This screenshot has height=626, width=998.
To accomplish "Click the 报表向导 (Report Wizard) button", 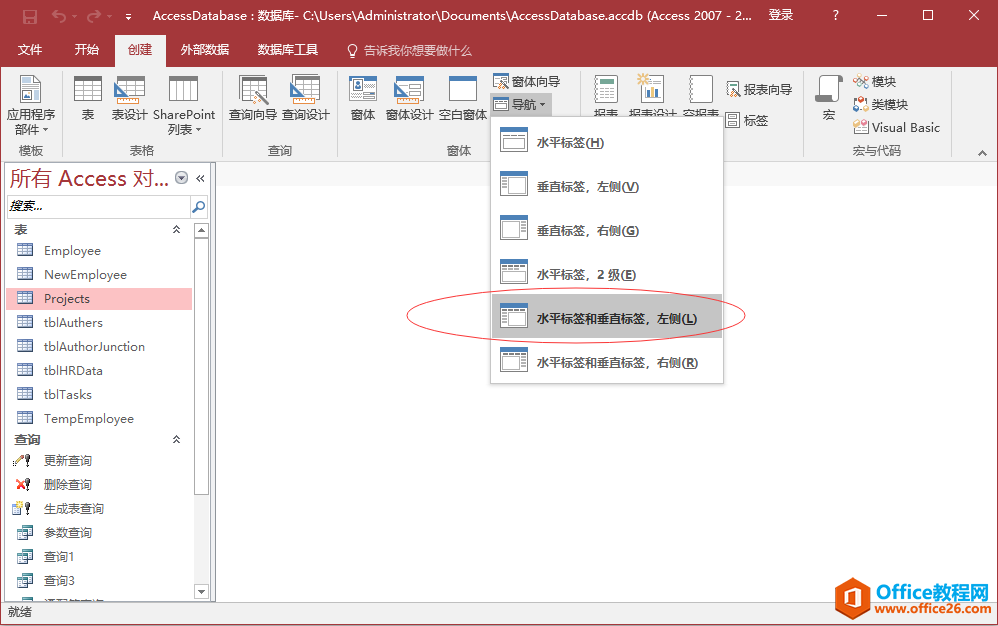I will tap(759, 90).
